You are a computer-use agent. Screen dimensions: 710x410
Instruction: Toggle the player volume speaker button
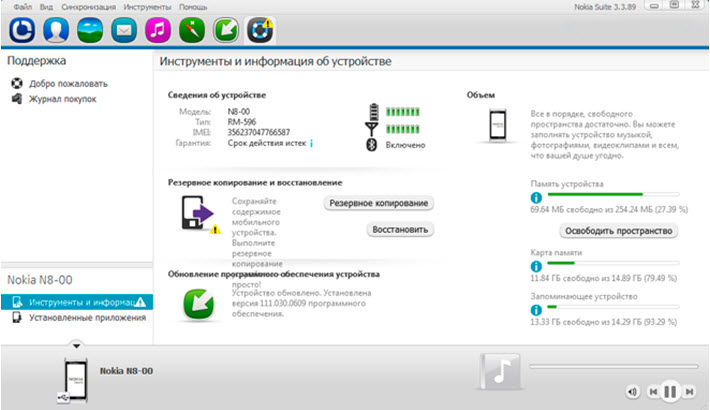(x=633, y=391)
